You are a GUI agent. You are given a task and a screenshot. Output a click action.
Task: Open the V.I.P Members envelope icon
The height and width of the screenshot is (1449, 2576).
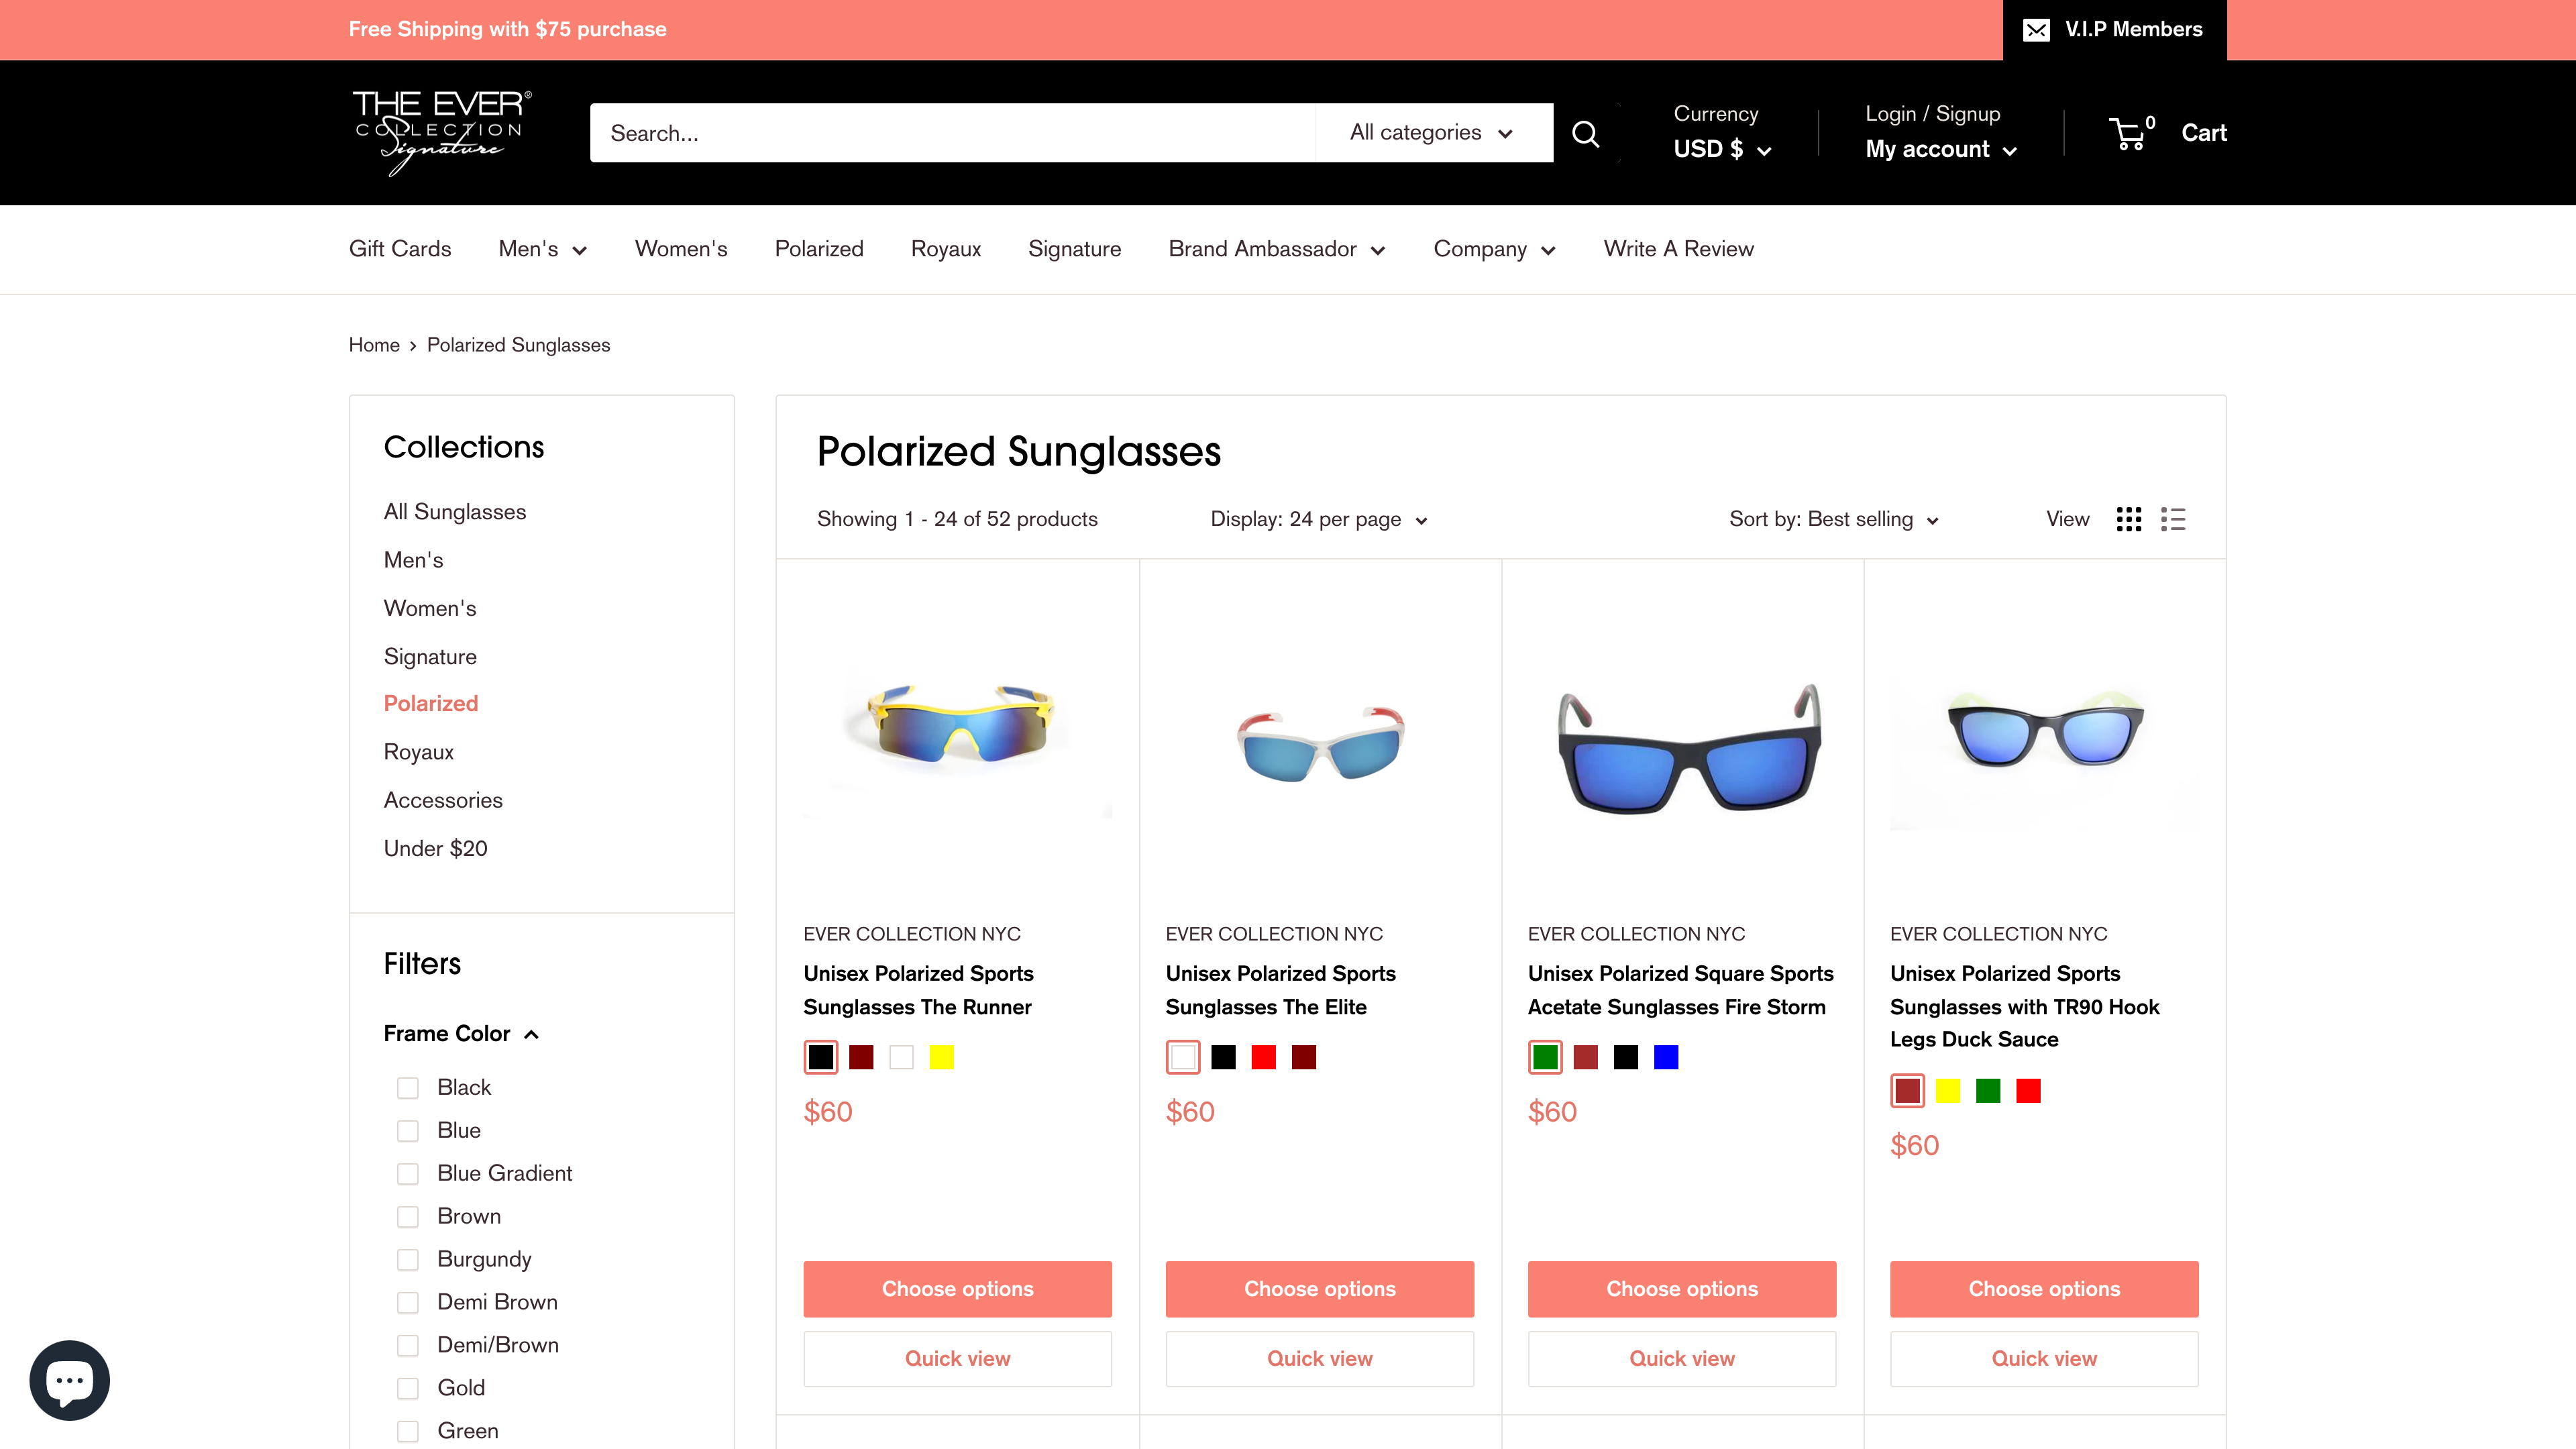2036,29
